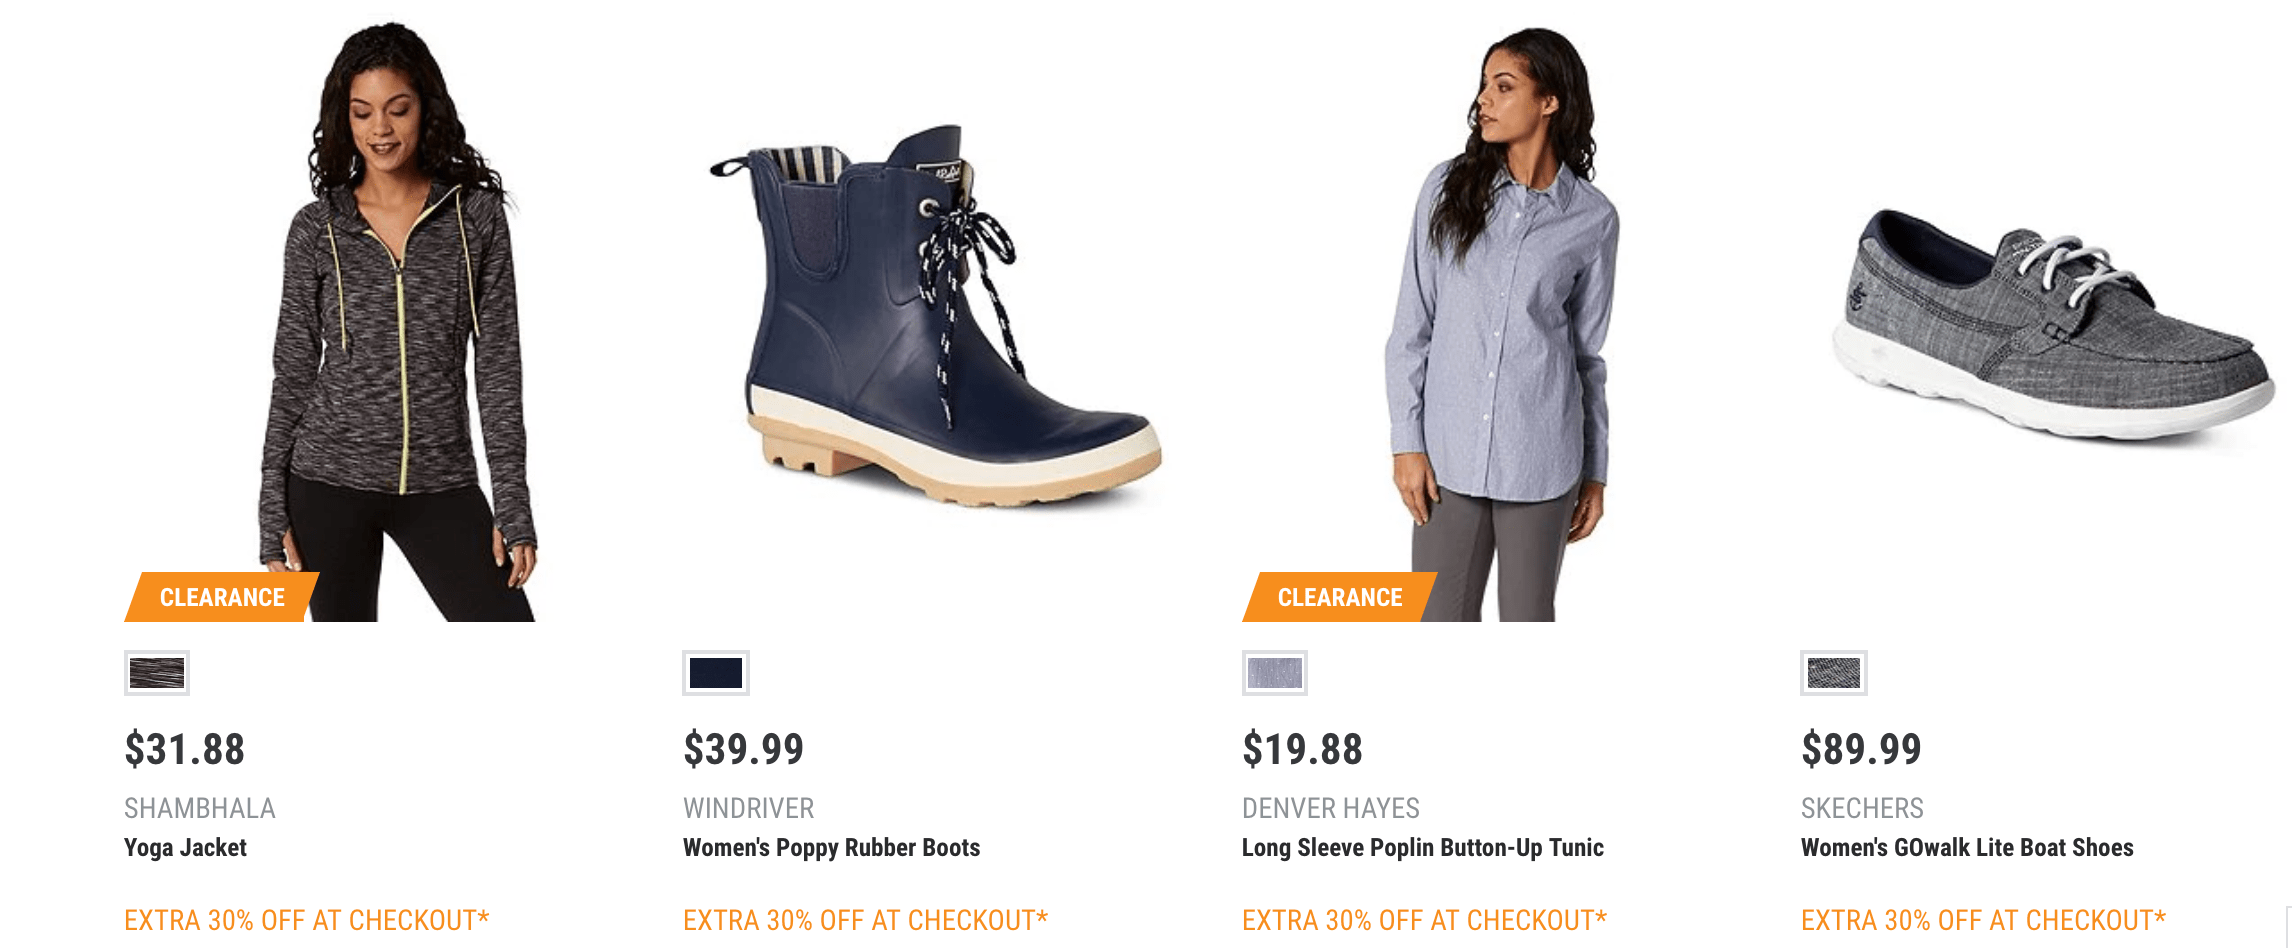Open Women's Poppy Rubber Boots link
The width and height of the screenshot is (2292, 948).
pos(831,848)
